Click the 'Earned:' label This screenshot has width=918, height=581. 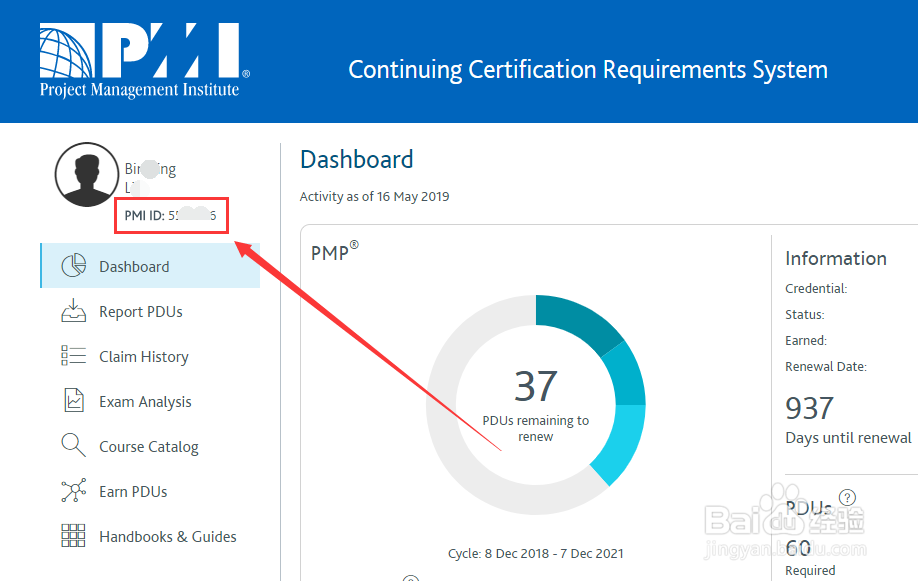tap(806, 340)
